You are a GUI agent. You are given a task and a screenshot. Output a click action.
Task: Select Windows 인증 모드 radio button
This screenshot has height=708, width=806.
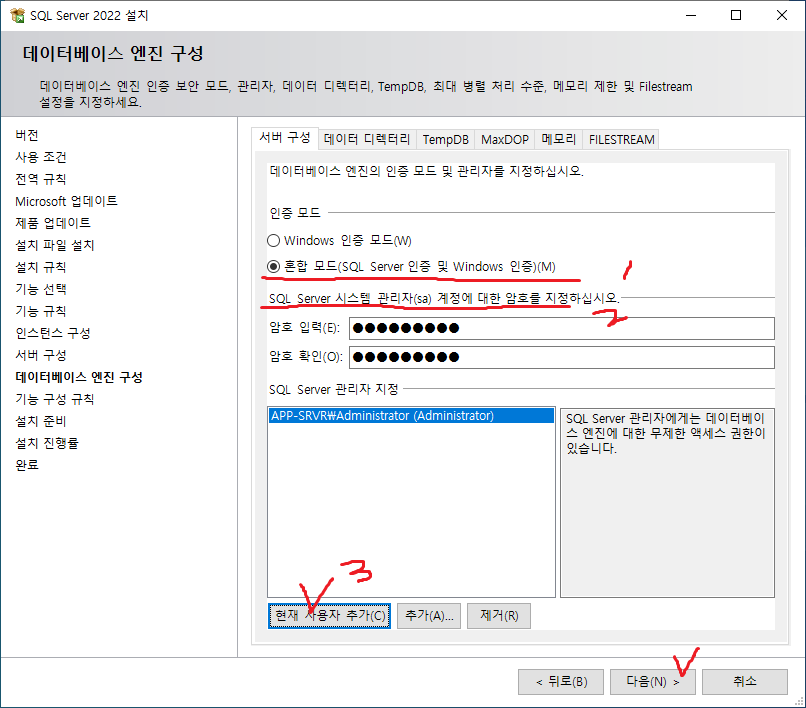click(273, 240)
